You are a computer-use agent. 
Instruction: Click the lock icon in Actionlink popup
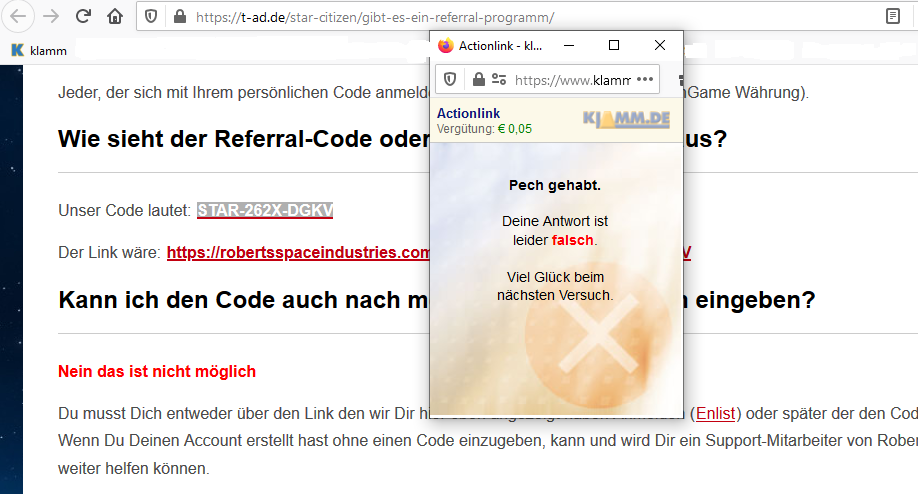click(x=478, y=80)
